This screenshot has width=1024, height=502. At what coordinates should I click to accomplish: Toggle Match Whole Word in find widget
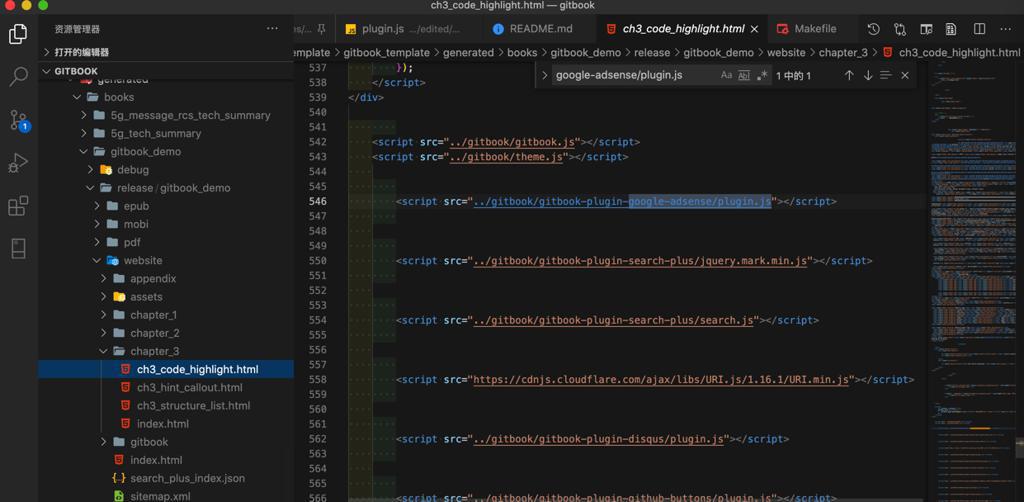(x=744, y=75)
